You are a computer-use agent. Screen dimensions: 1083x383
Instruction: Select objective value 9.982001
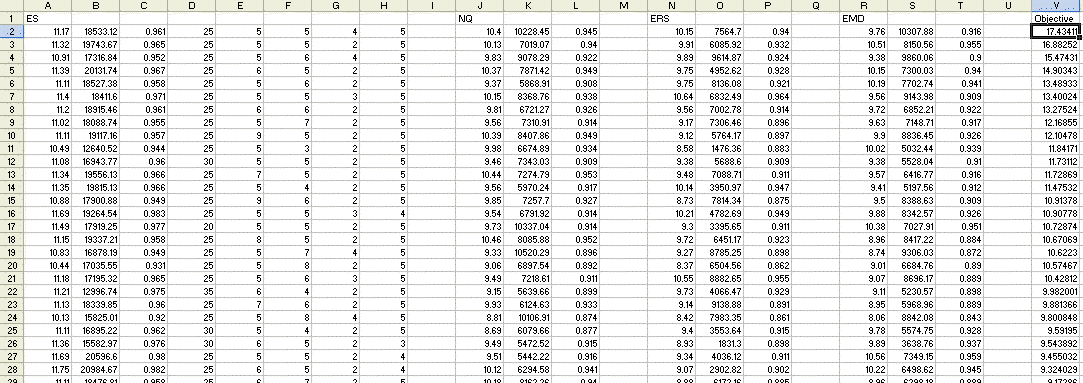point(1056,291)
